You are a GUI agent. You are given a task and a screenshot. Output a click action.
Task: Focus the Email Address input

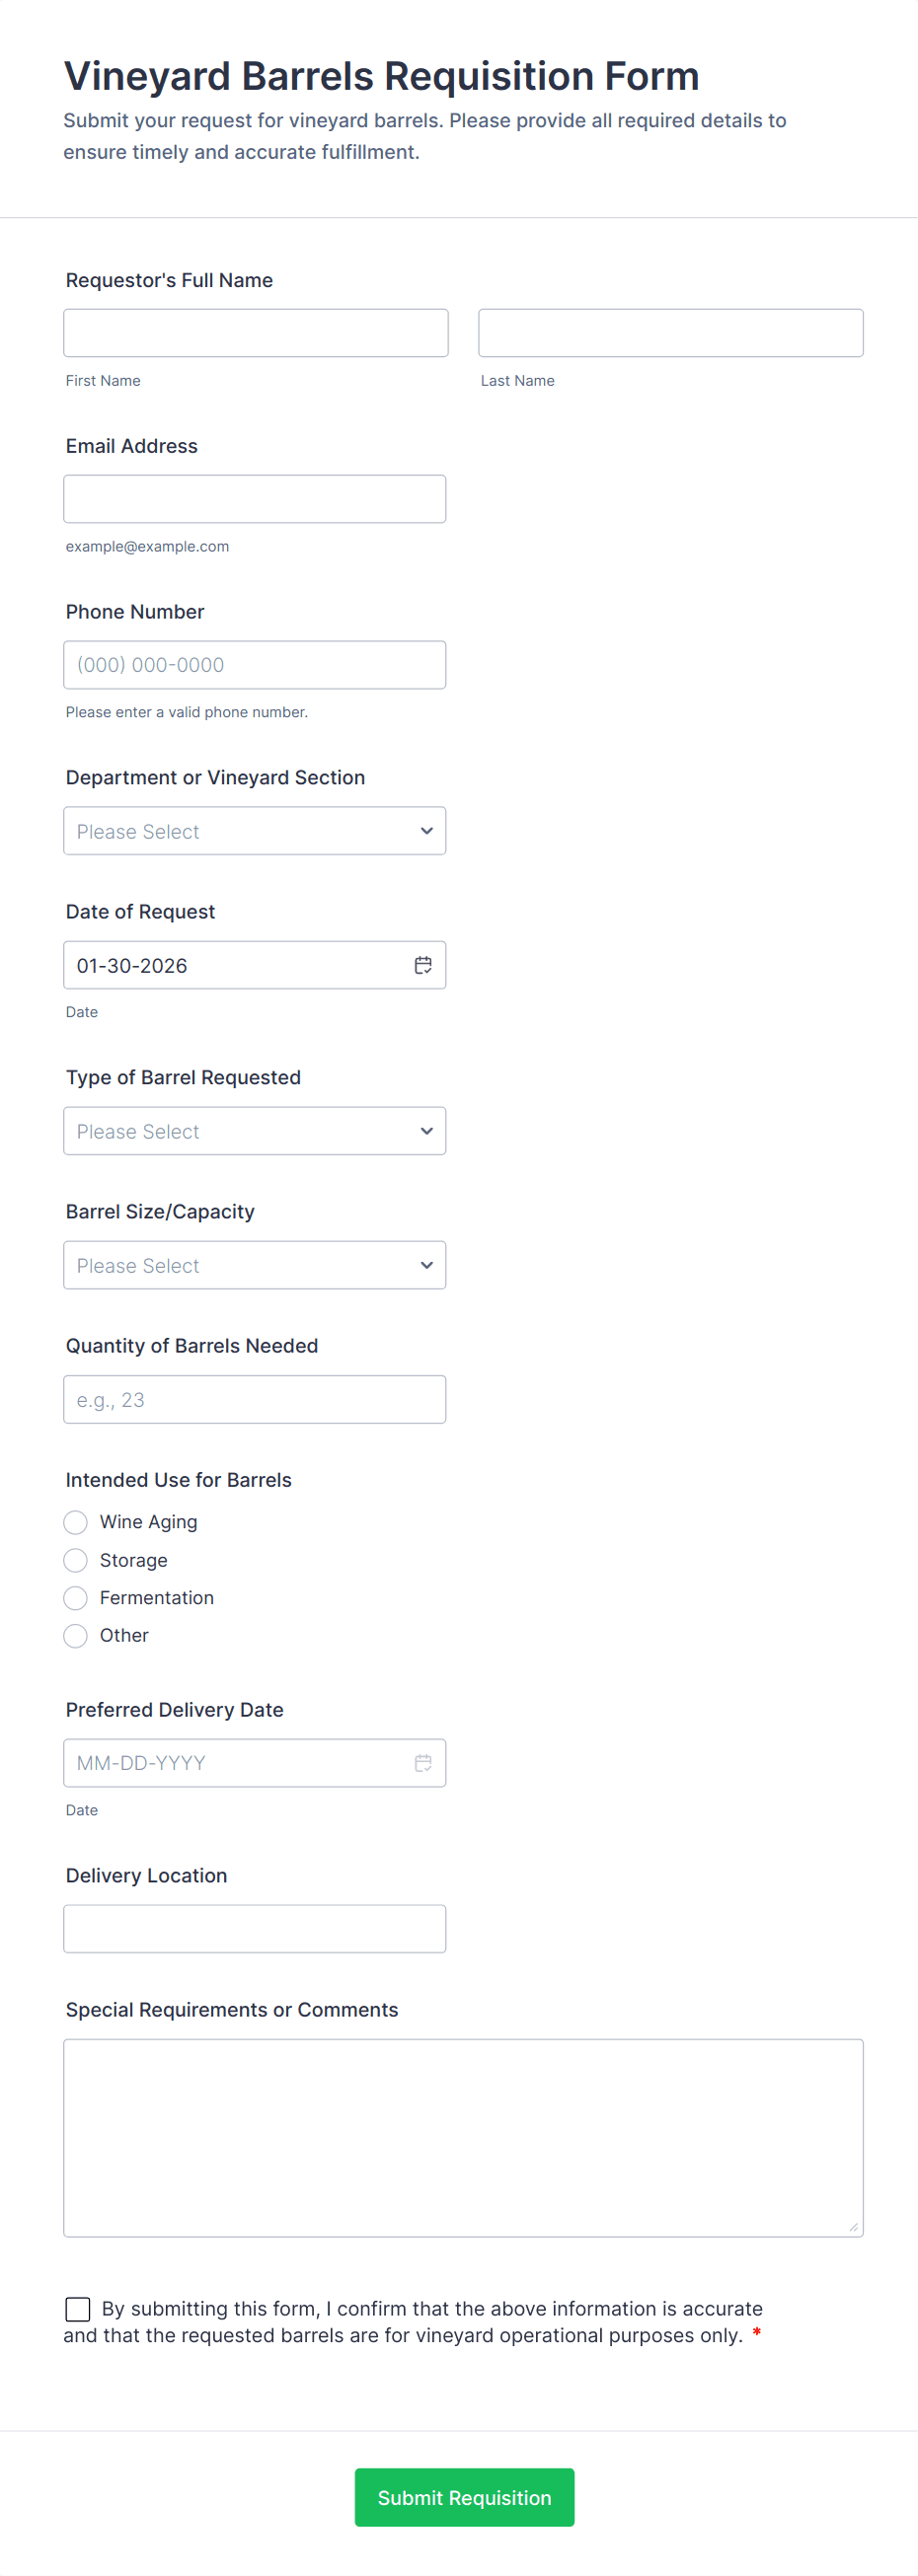pos(254,499)
